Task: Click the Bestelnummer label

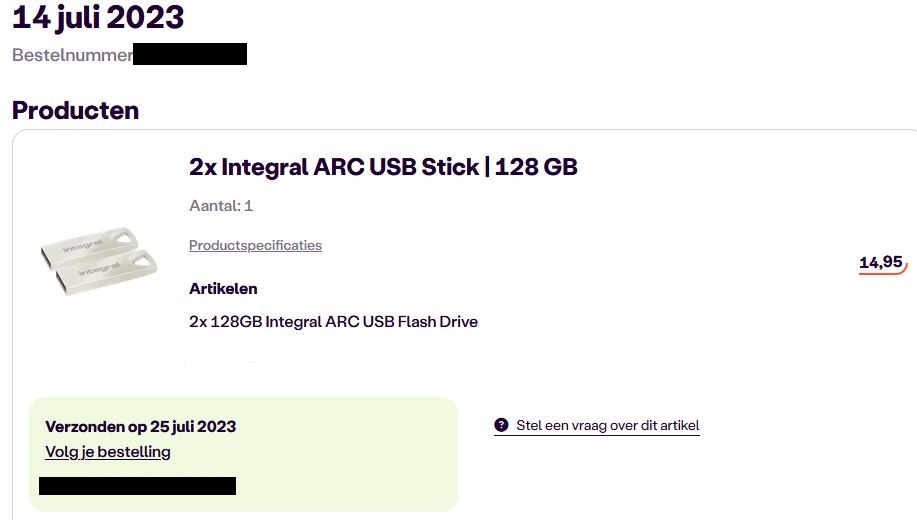Action: pos(72,55)
